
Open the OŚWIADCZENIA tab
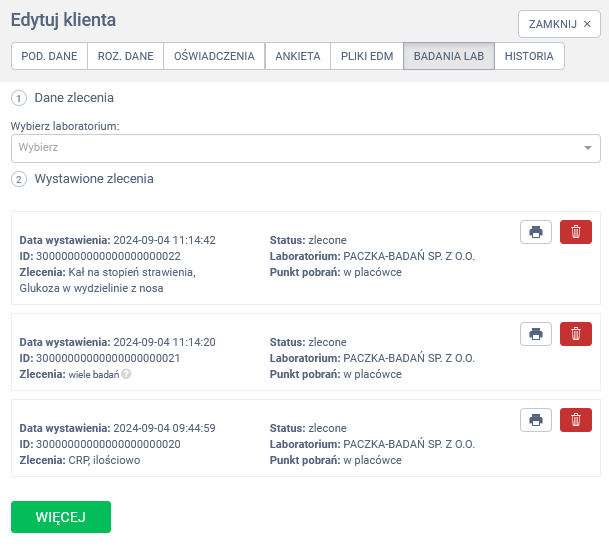(214, 56)
